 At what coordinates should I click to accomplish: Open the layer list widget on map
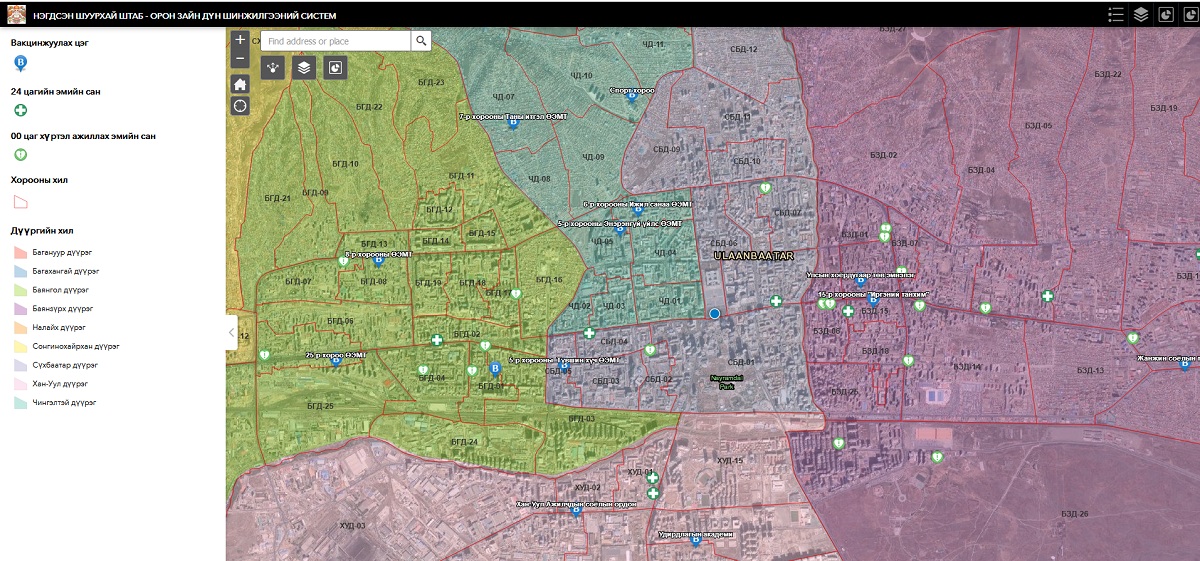pyautogui.click(x=304, y=68)
